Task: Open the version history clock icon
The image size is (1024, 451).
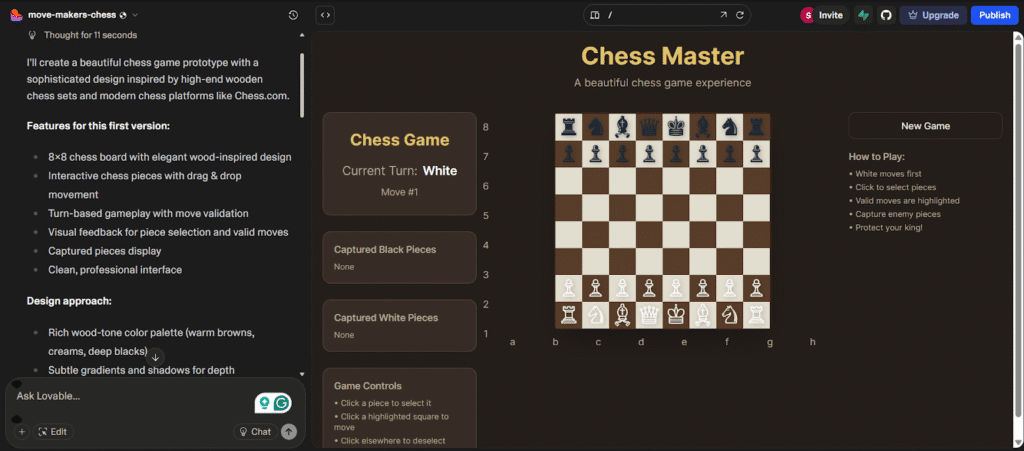Action: click(293, 15)
